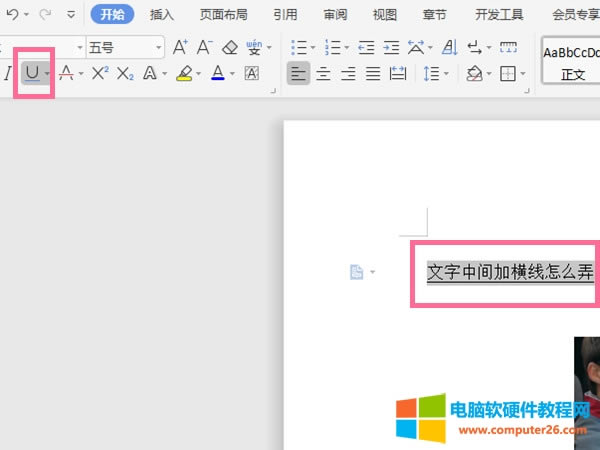Apply strikethrough to the text
The image size is (600, 450).
point(65,73)
